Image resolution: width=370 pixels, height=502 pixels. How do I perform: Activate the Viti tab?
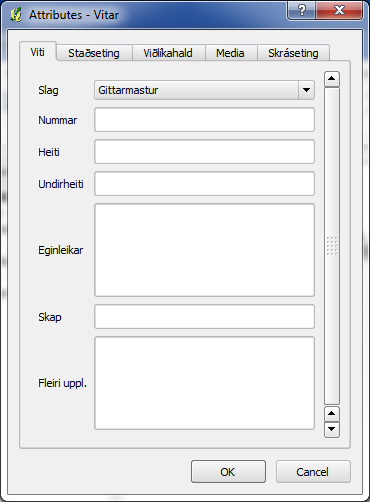pos(38,52)
